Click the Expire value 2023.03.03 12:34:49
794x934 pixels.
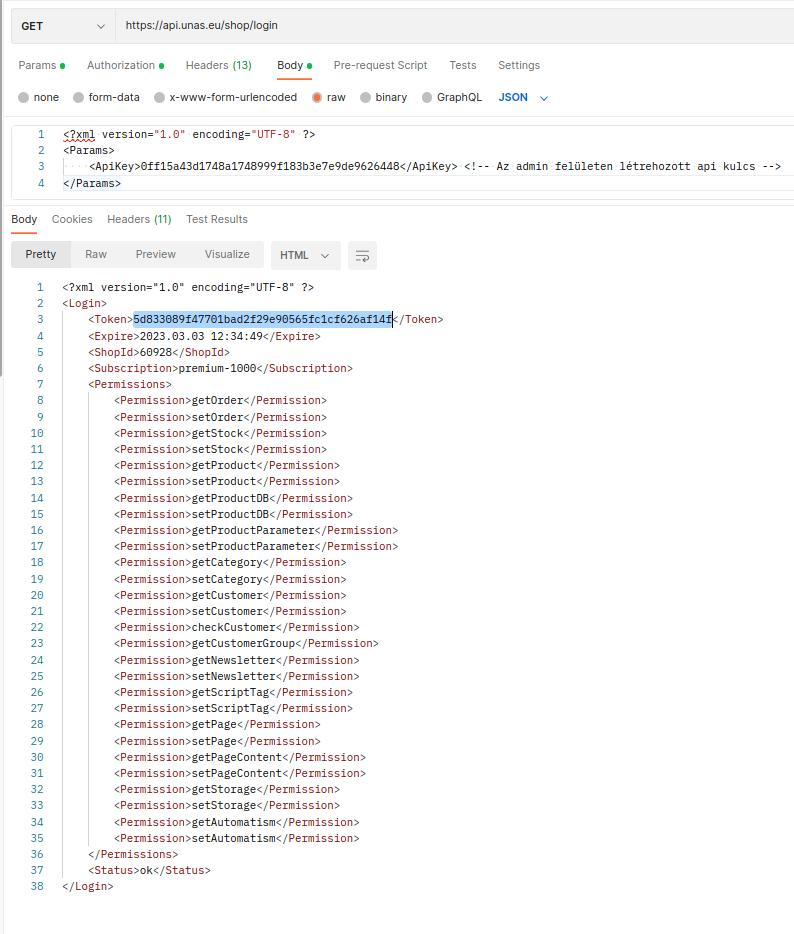[x=201, y=337]
